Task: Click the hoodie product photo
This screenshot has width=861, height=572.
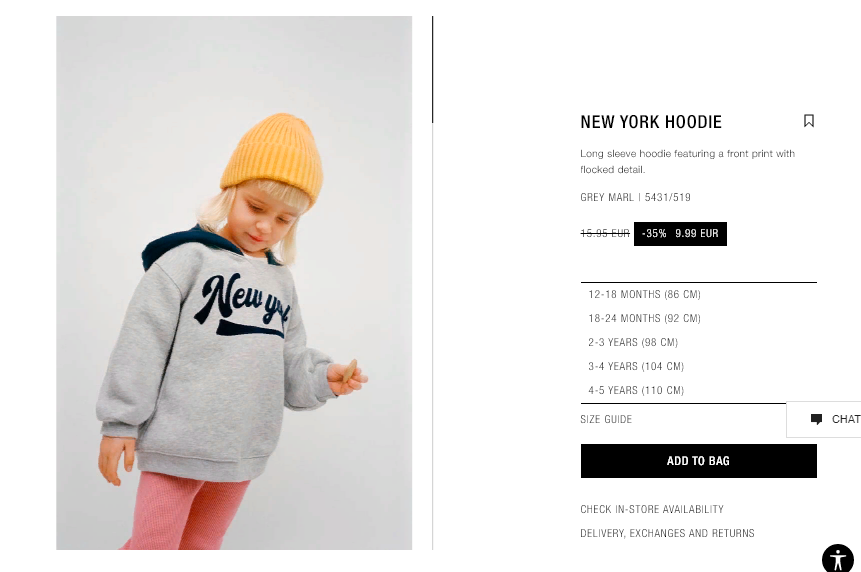Action: [234, 283]
